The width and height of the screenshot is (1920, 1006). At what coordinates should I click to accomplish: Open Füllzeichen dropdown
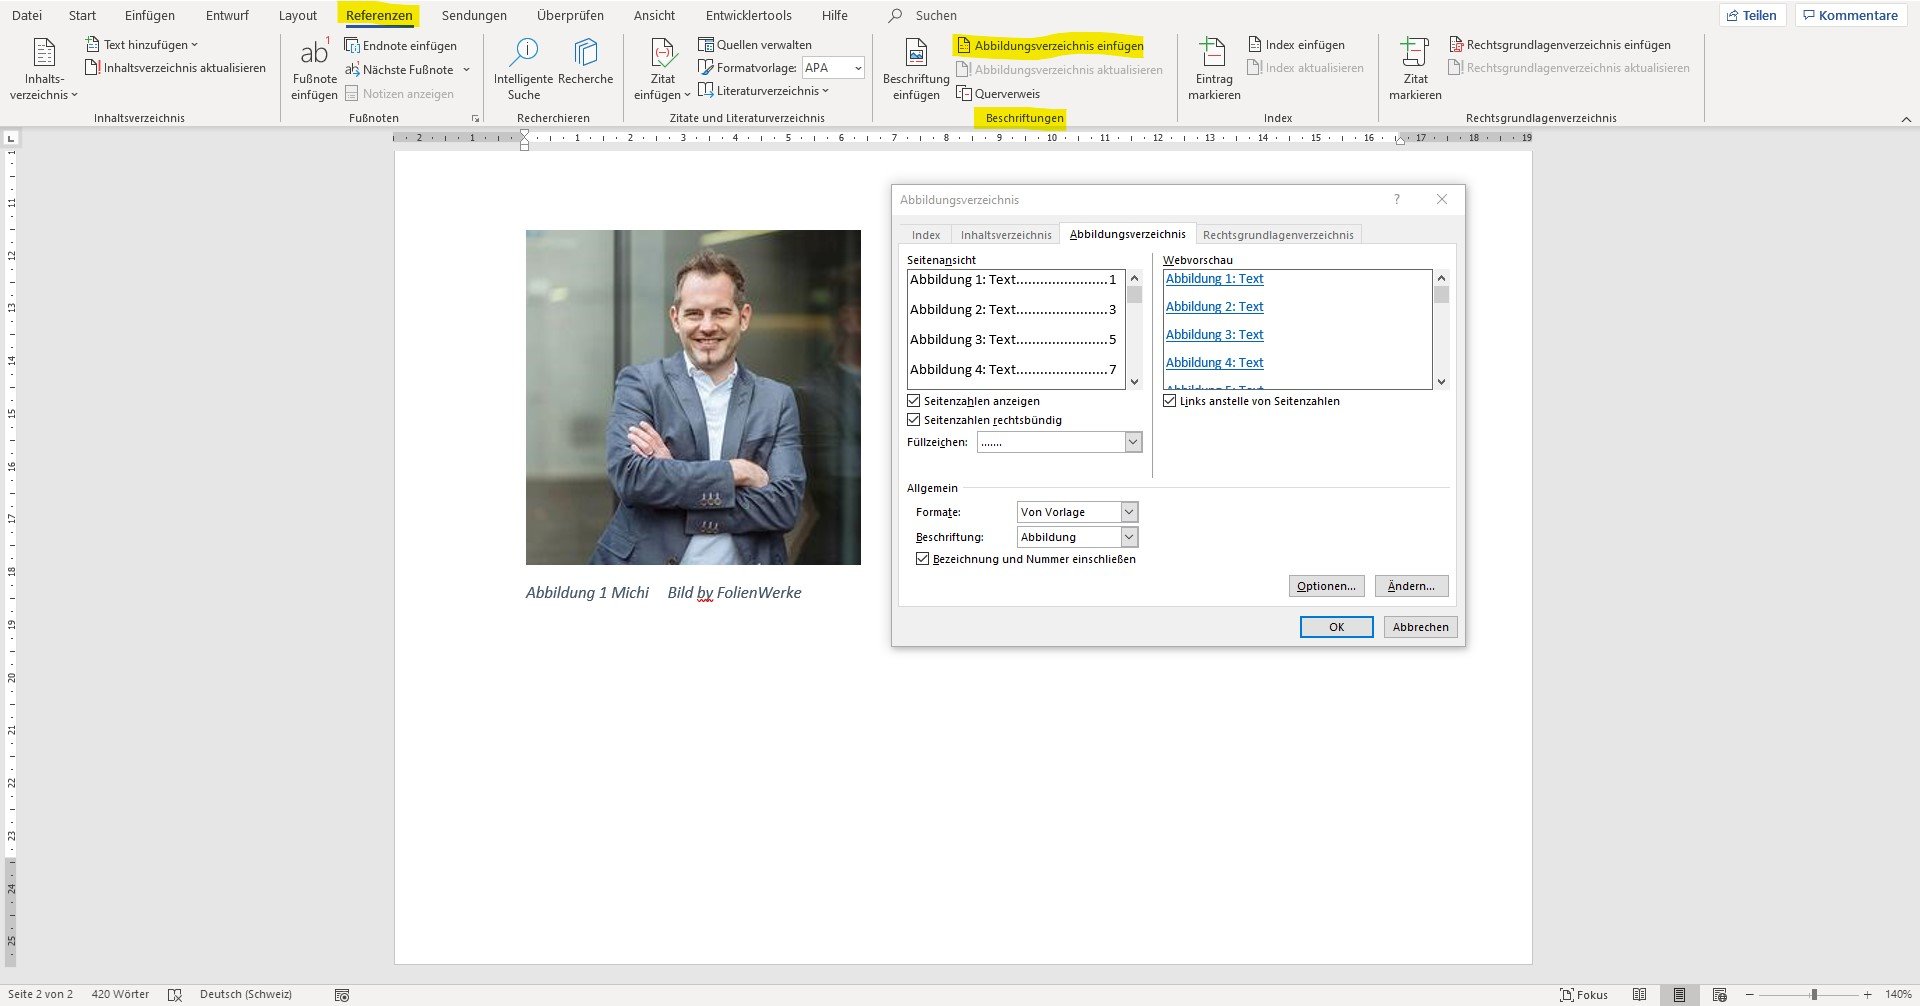pyautogui.click(x=1133, y=442)
